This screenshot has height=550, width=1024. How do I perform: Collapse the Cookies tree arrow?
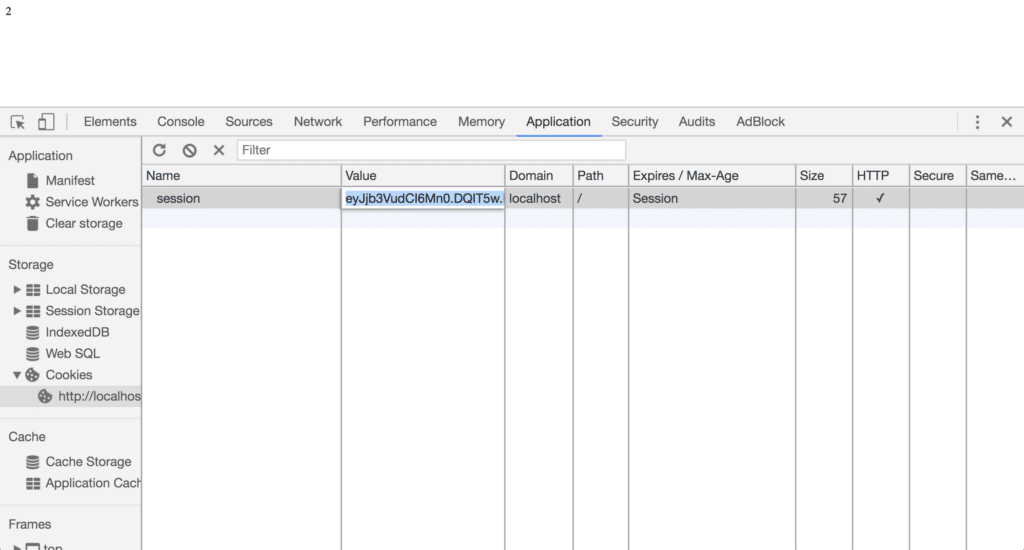coord(17,375)
